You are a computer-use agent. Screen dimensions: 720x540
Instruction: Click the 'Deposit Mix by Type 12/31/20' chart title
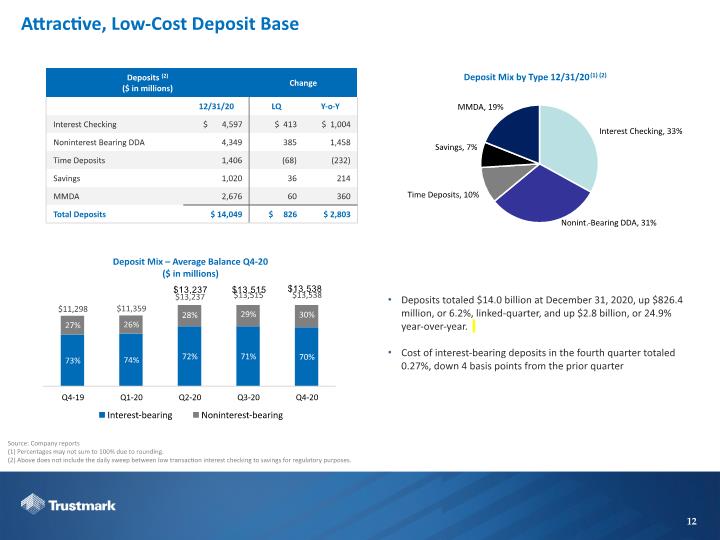point(535,77)
